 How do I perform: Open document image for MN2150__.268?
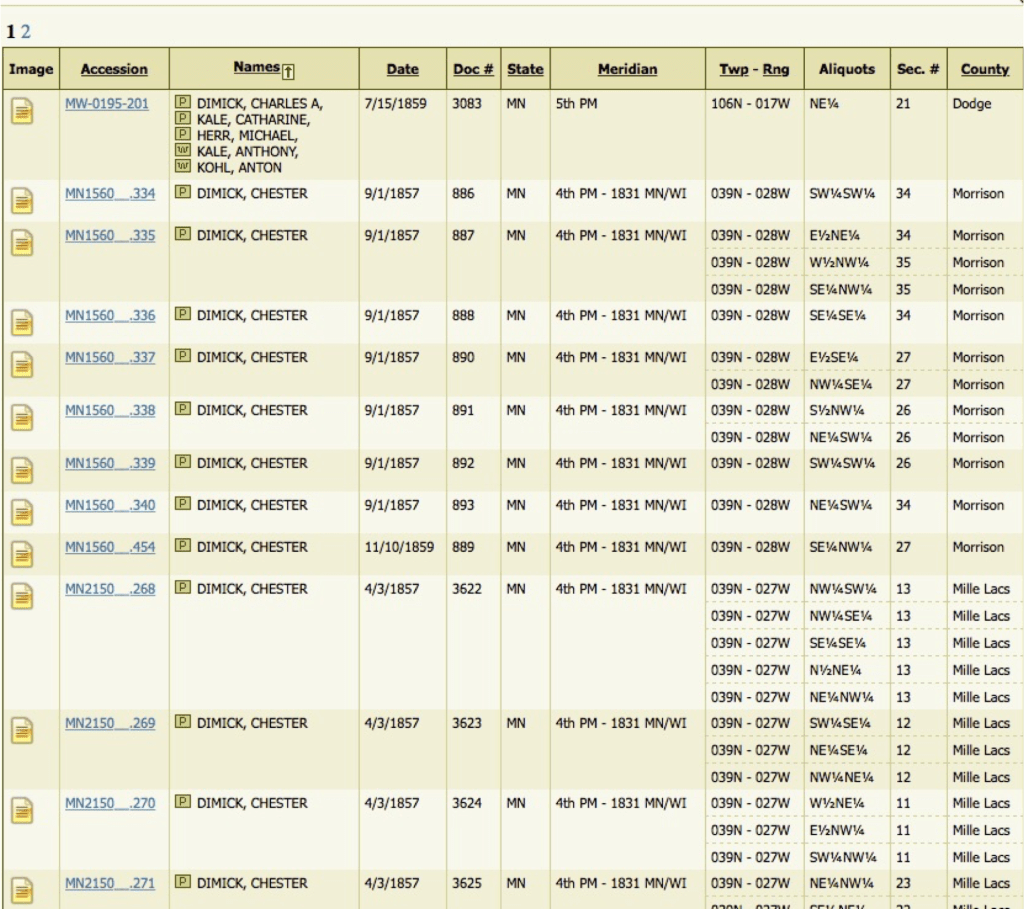coord(22,596)
